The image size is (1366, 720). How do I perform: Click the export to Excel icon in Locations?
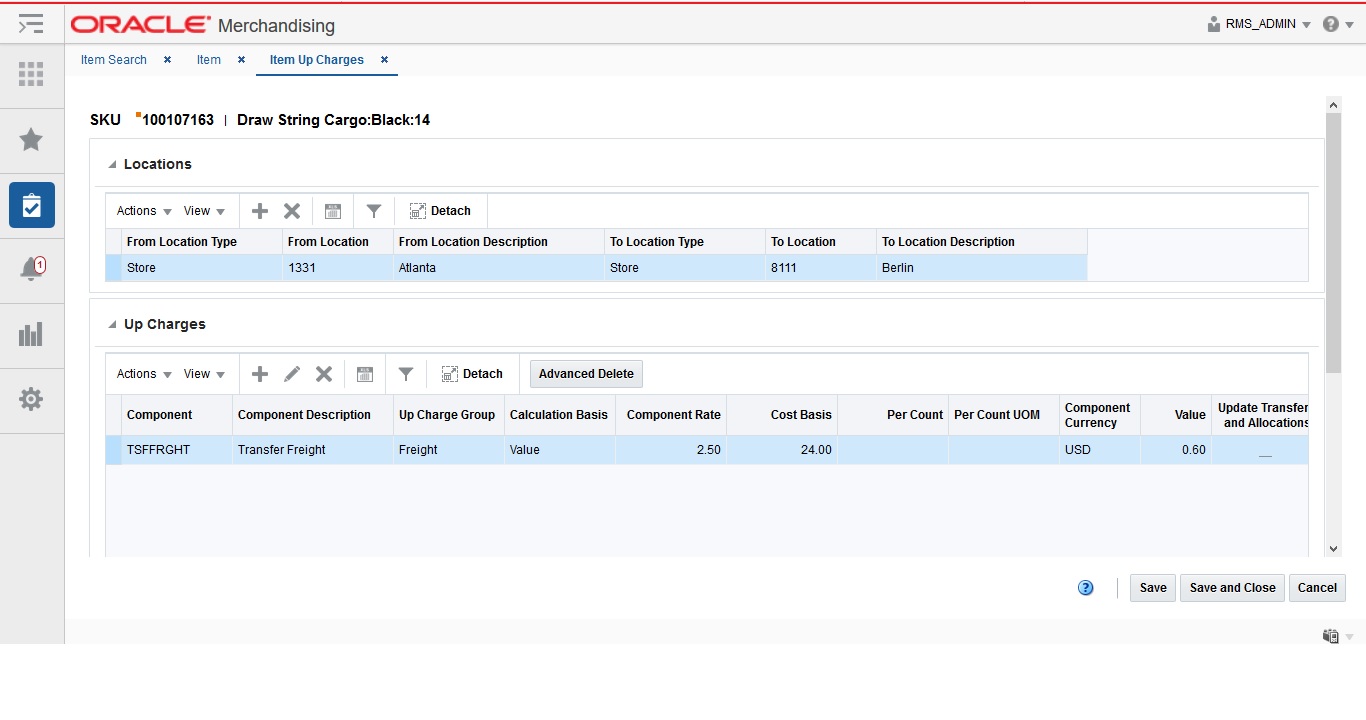point(333,211)
